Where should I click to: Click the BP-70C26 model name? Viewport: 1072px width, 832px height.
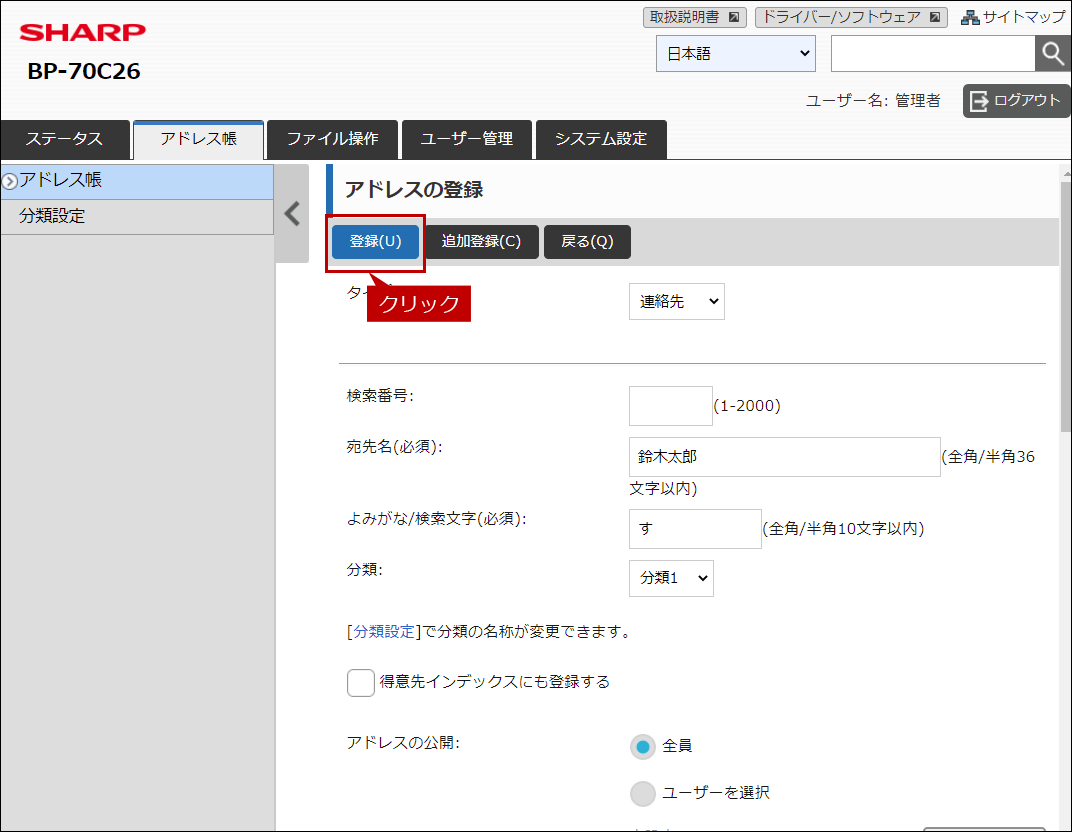(83, 71)
